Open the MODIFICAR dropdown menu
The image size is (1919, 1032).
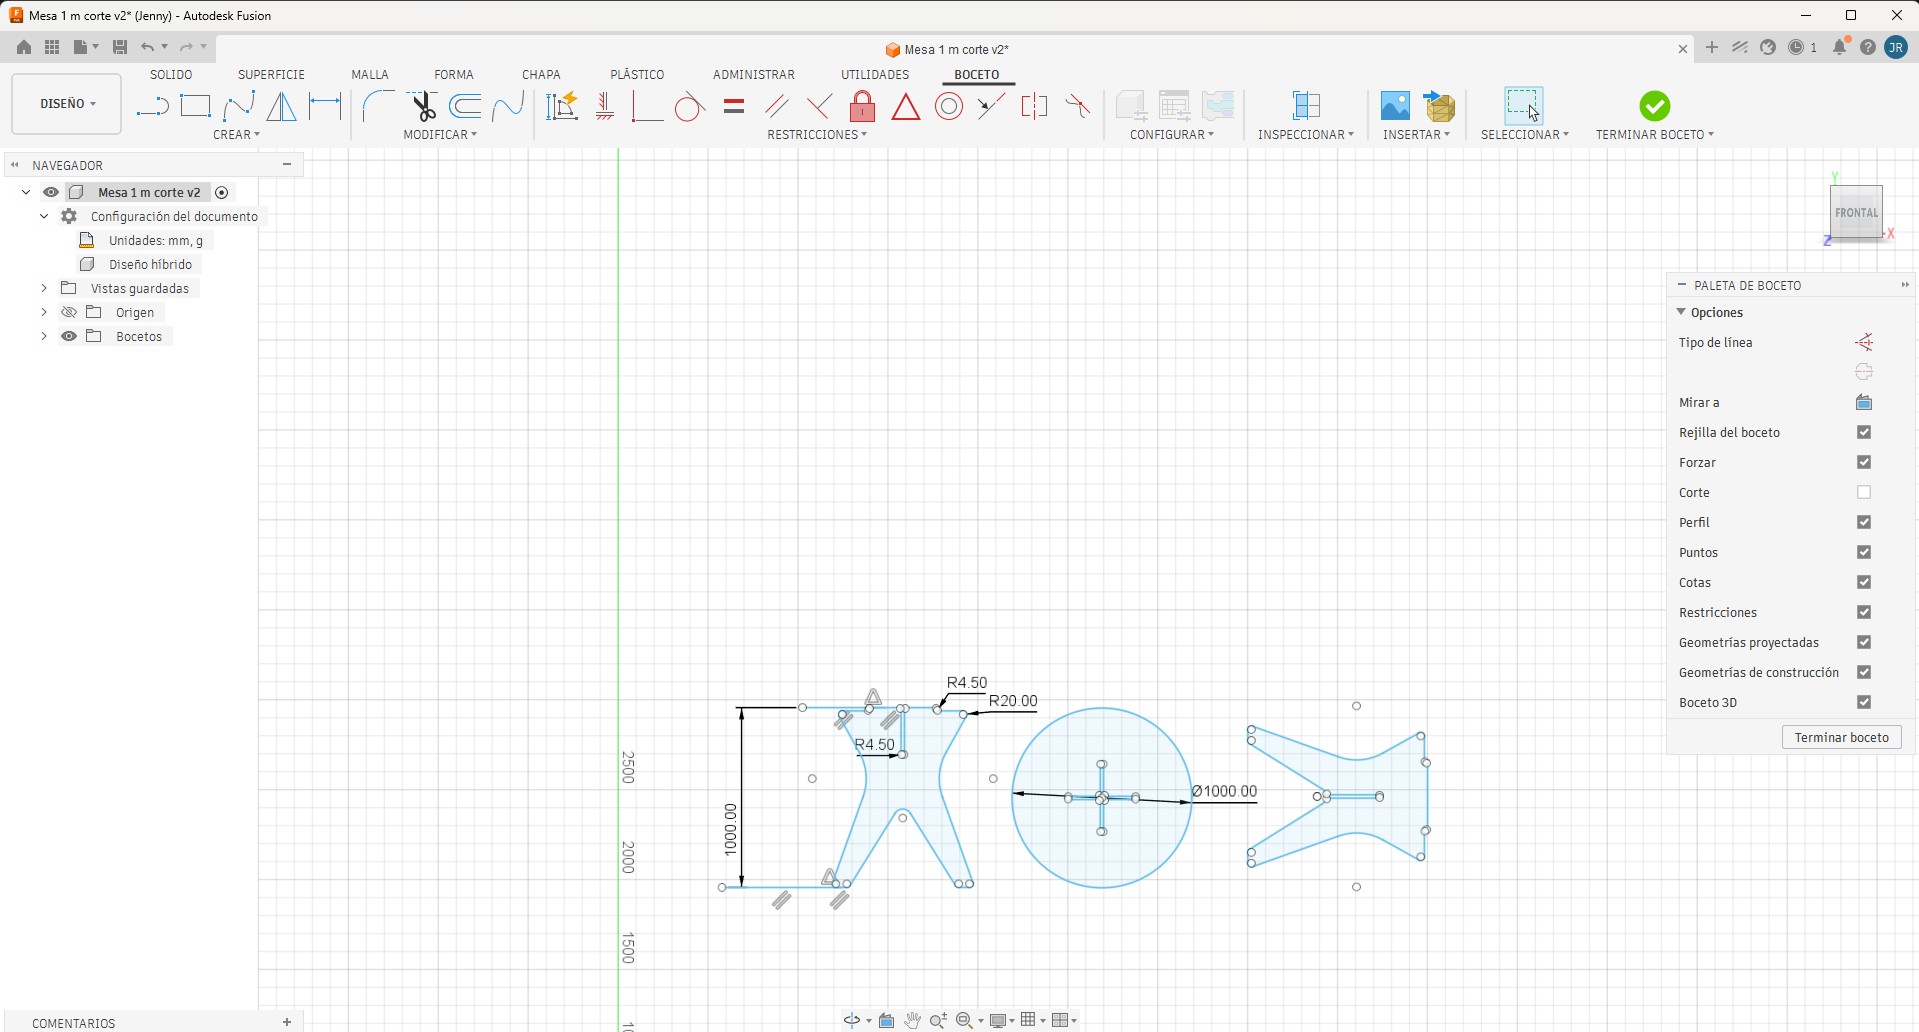coord(440,134)
